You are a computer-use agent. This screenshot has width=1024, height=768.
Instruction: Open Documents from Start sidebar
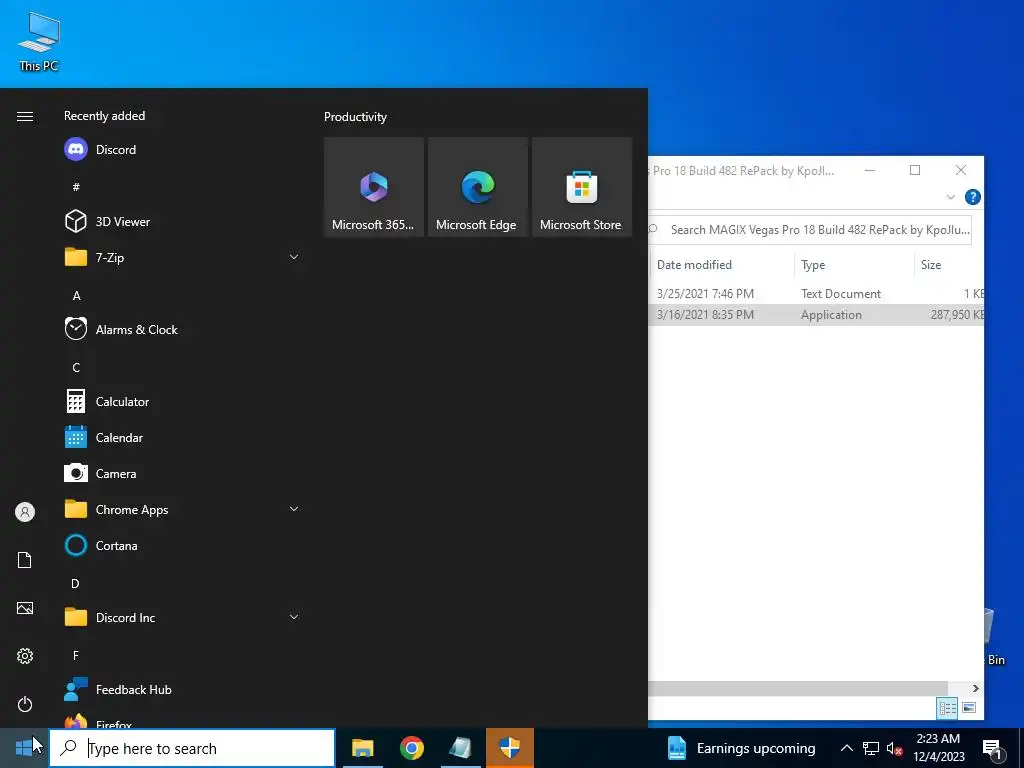click(x=25, y=560)
